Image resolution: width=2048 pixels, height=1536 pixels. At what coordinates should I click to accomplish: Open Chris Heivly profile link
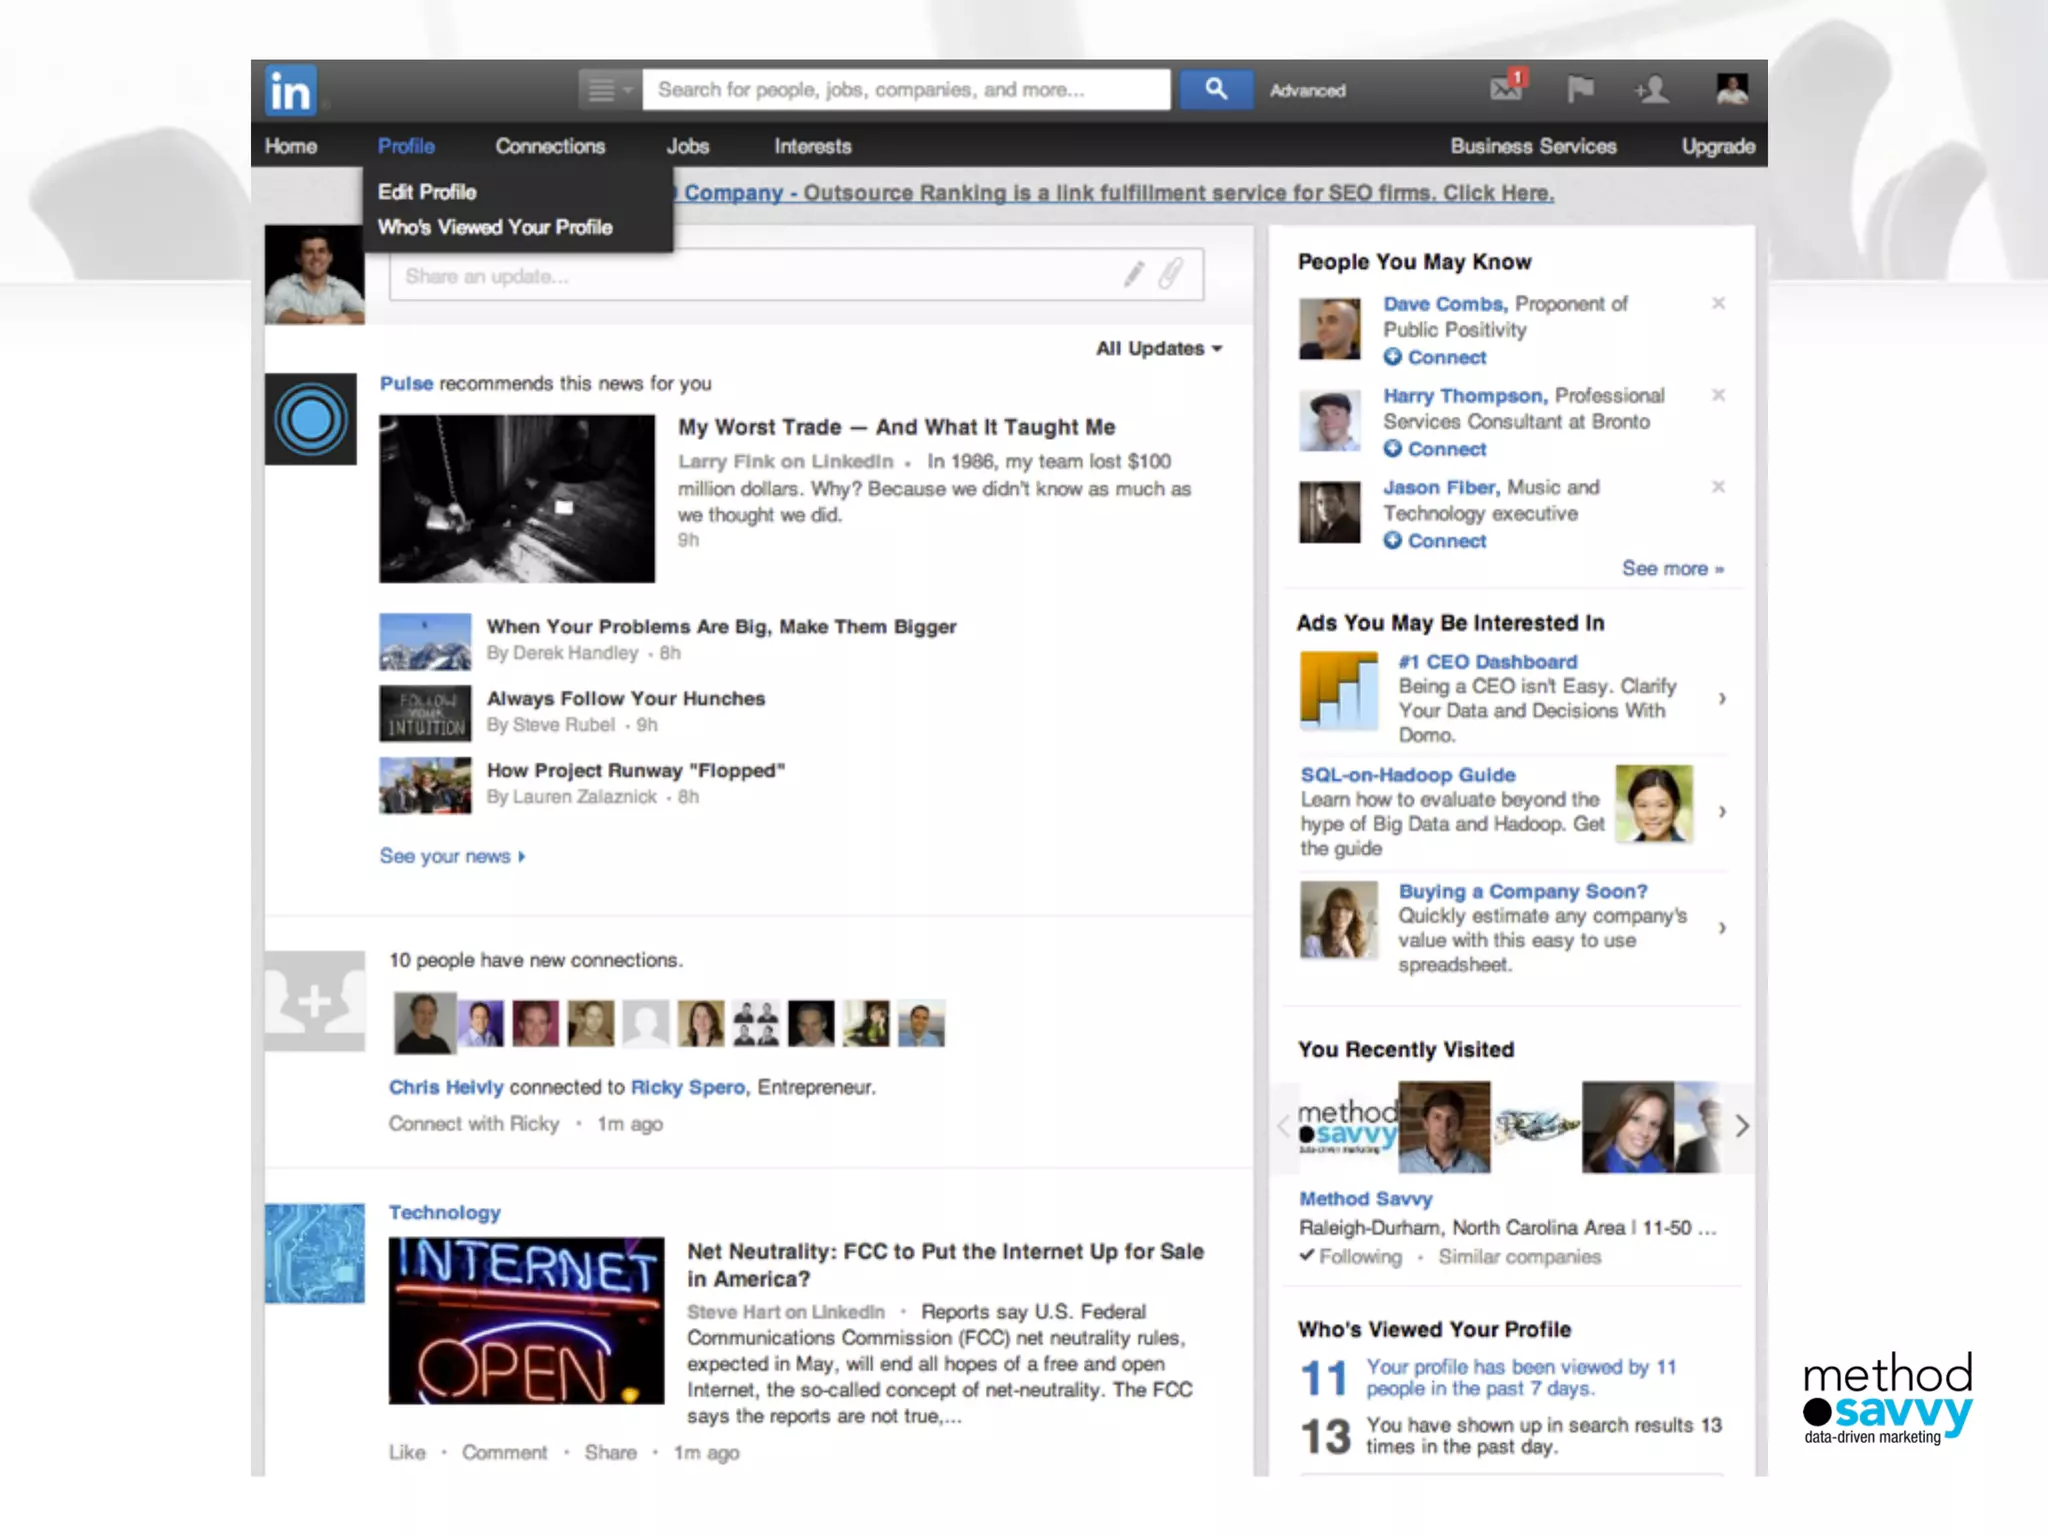pos(446,1087)
